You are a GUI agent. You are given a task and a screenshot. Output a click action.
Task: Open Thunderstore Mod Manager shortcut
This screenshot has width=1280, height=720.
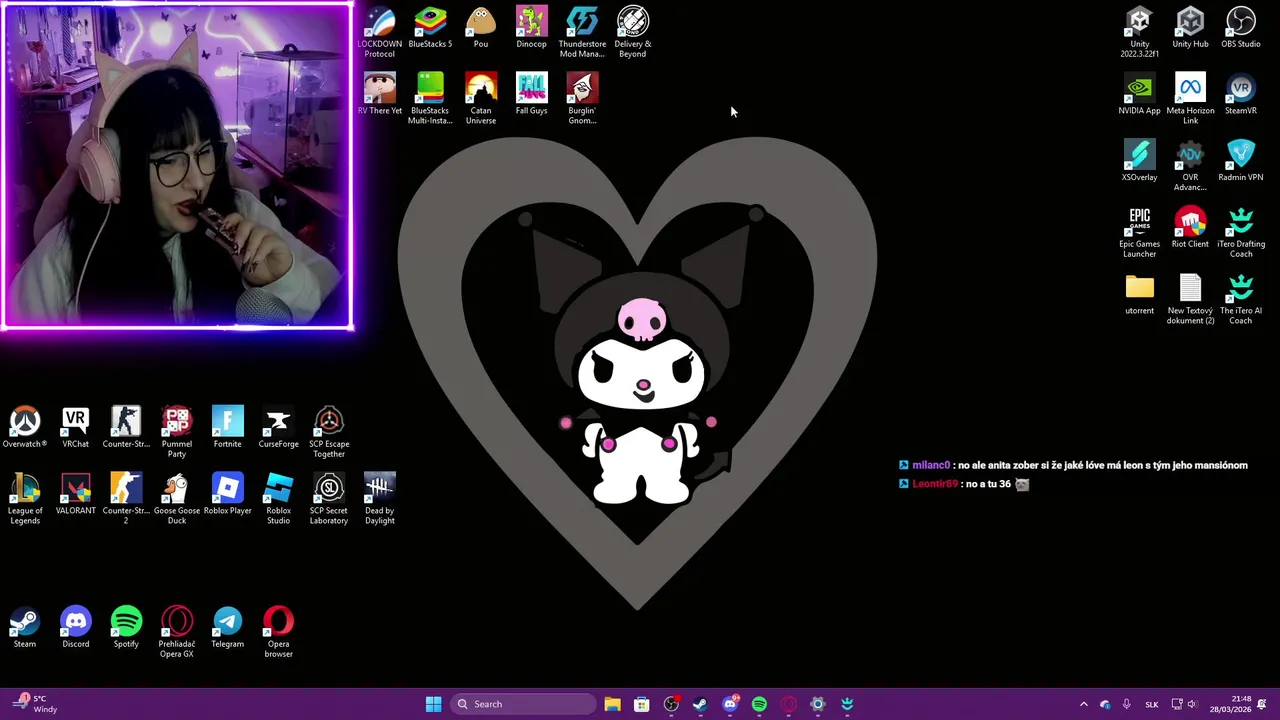click(x=582, y=32)
